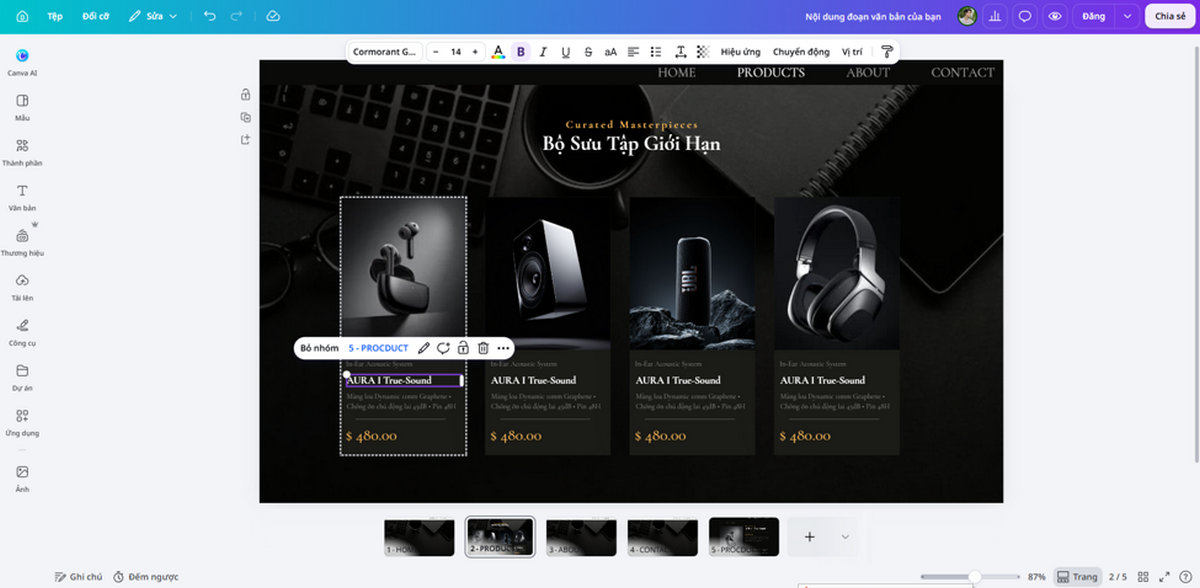Screen dimensions: 1200x588
Task: Open the comments speech bubble
Action: tap(1025, 16)
